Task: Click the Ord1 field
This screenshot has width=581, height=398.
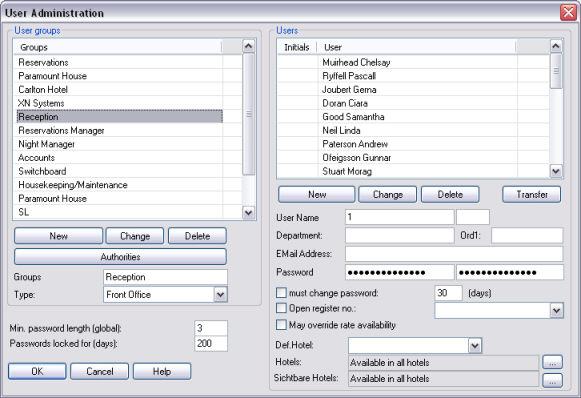Action: pos(527,235)
